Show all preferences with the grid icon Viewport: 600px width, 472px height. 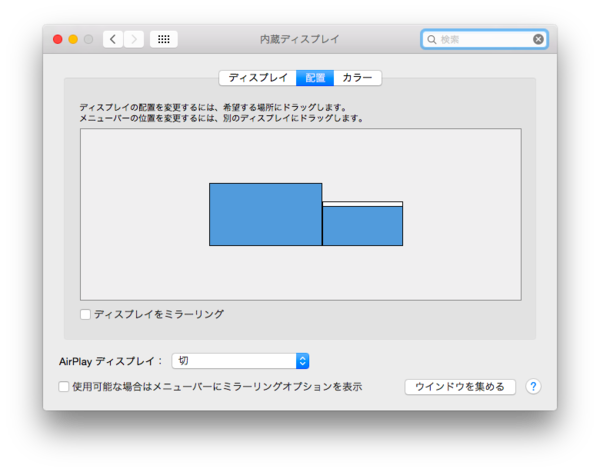coord(164,39)
